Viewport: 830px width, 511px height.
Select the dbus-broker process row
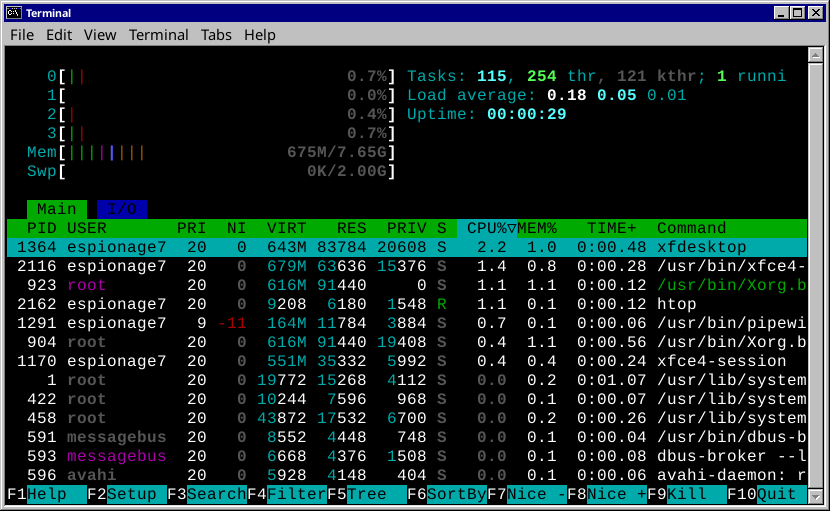pyautogui.click(x=407, y=456)
